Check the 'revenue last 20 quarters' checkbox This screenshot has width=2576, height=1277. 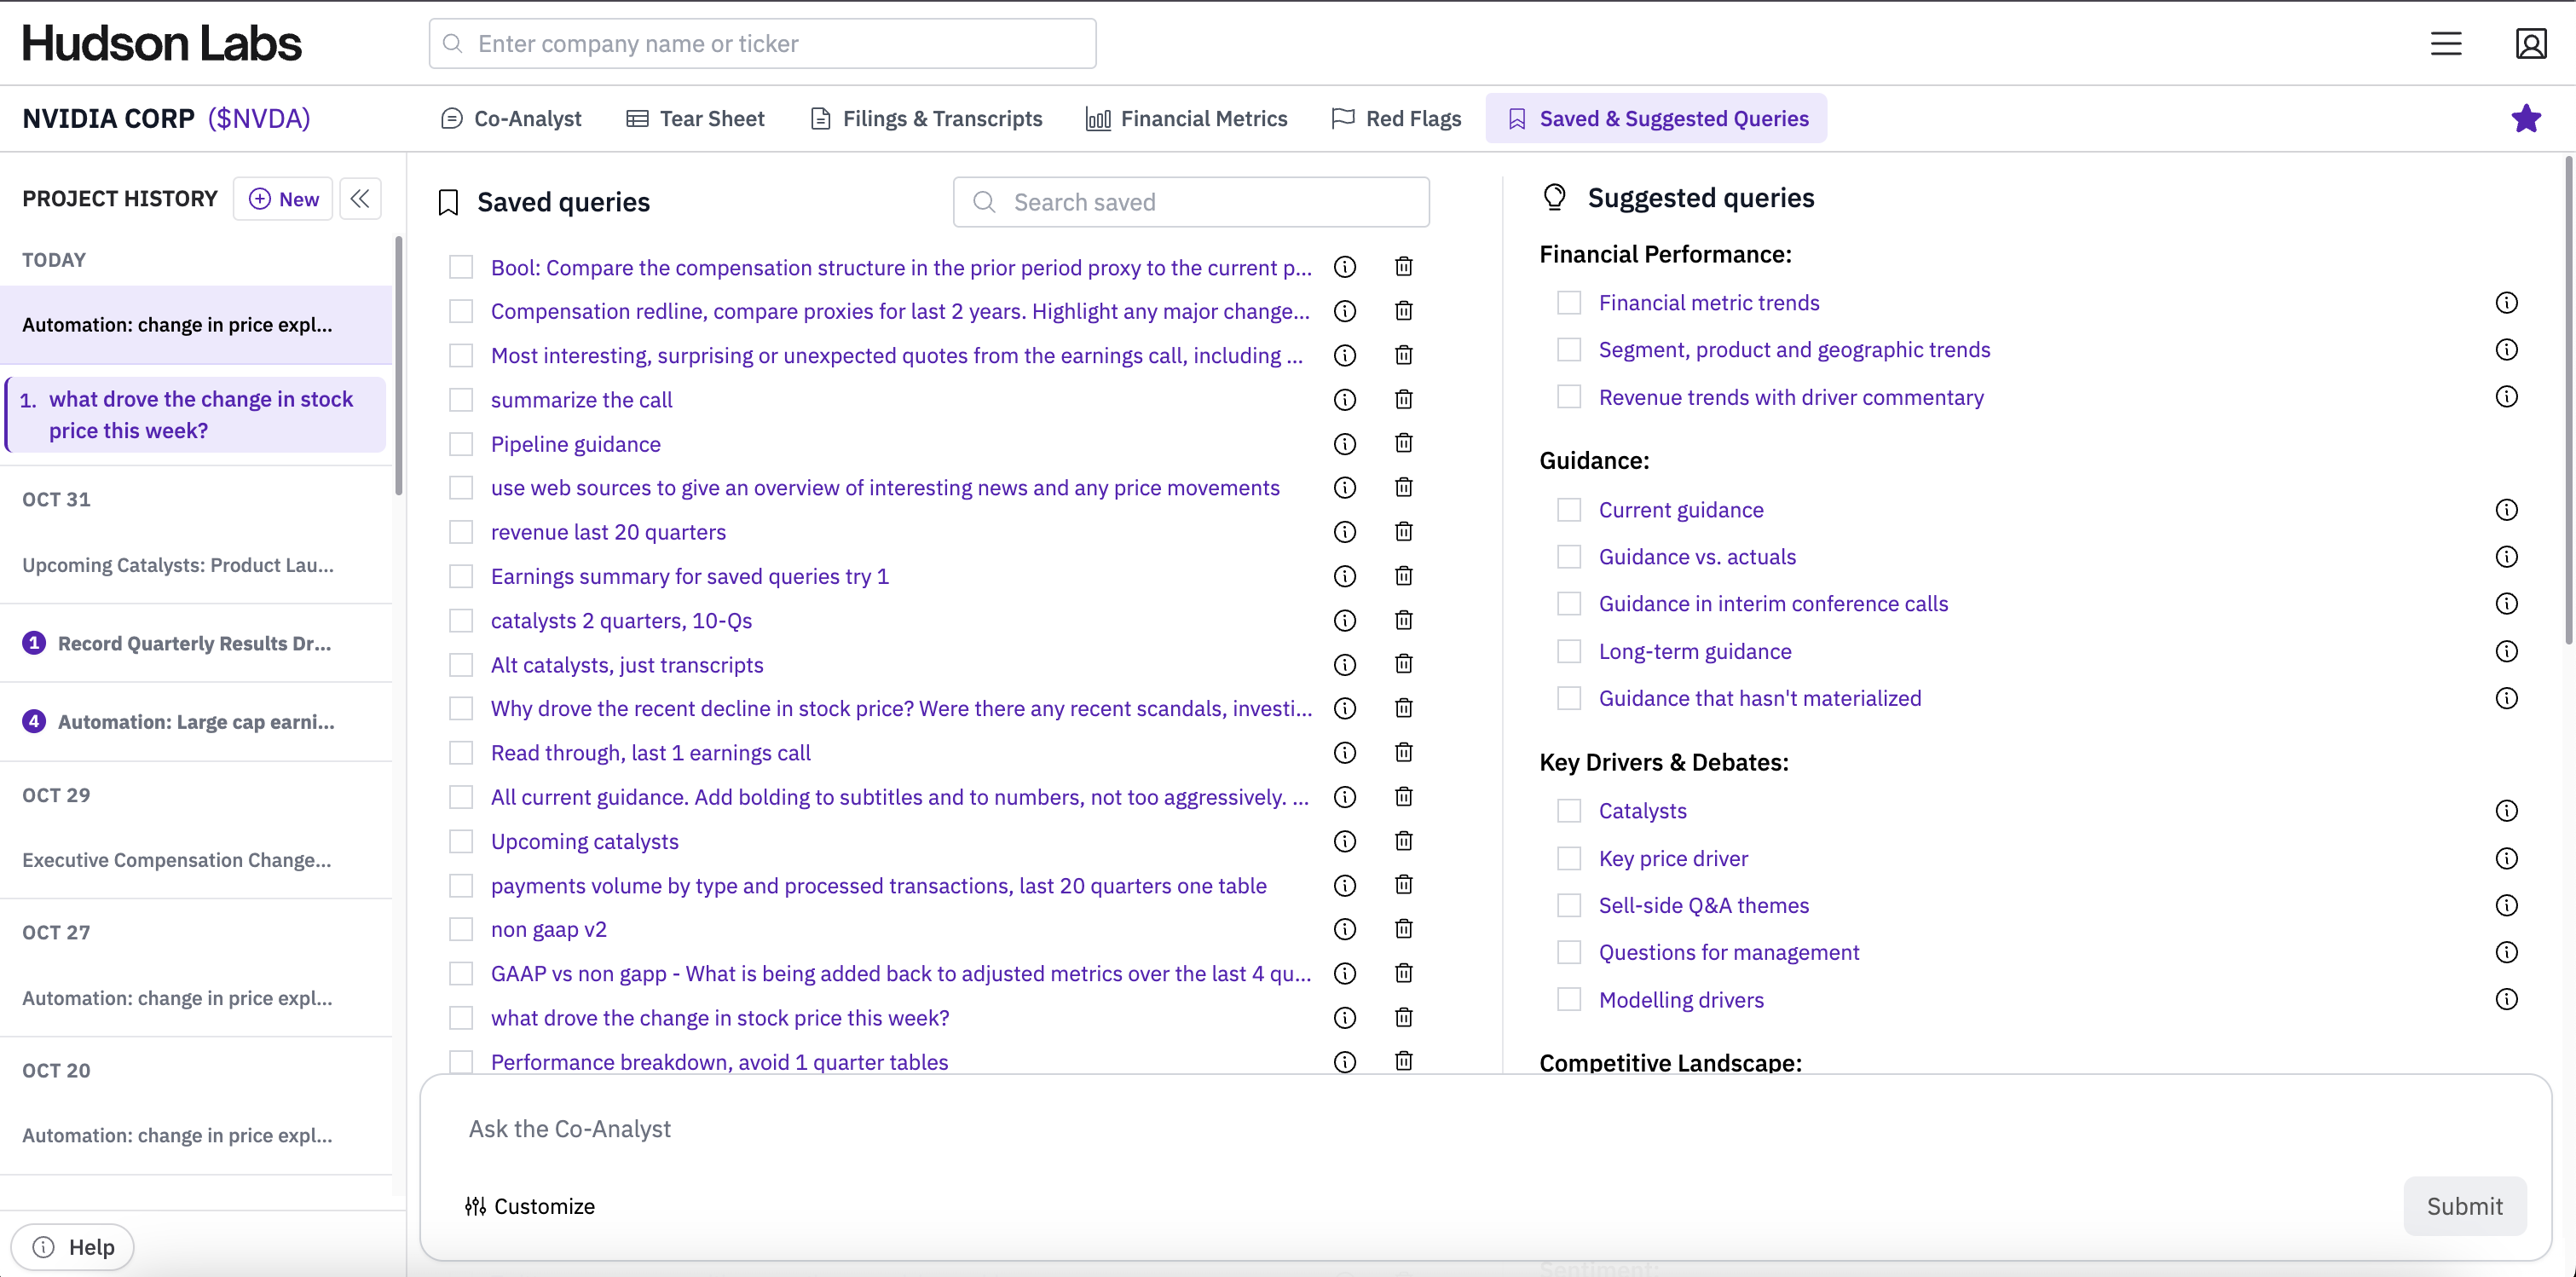coord(461,532)
